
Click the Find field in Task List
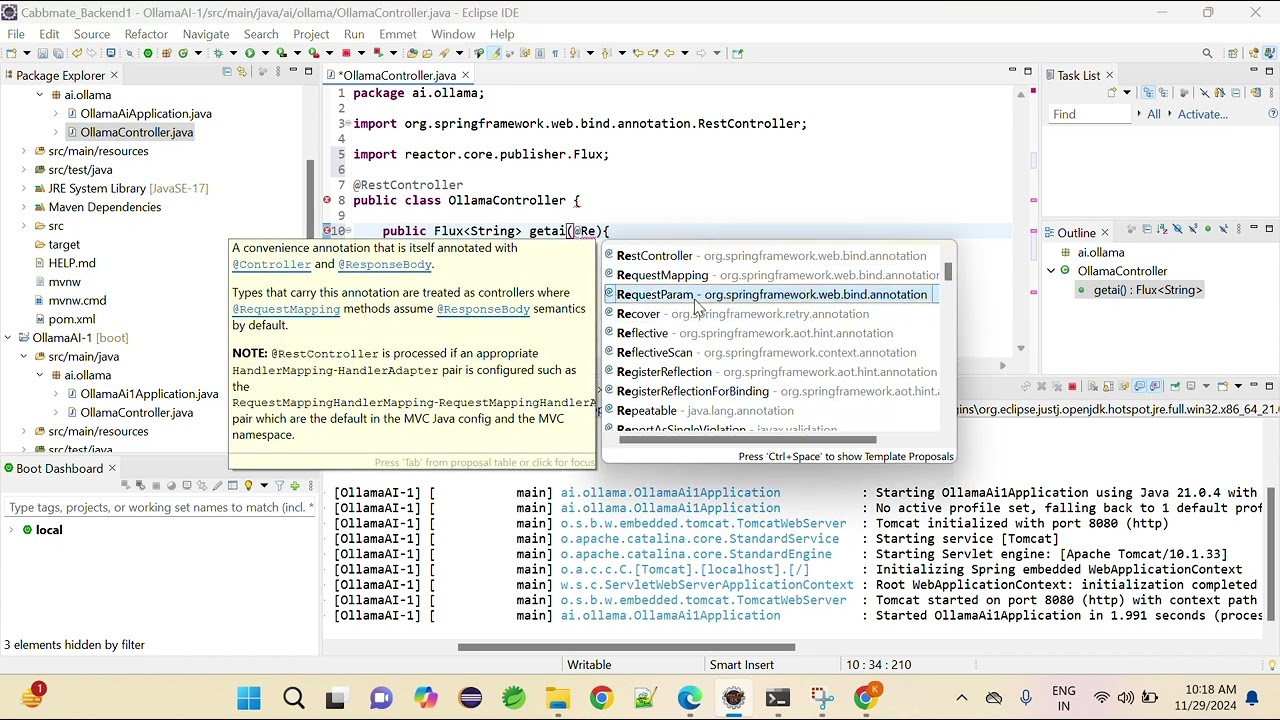tap(1088, 114)
